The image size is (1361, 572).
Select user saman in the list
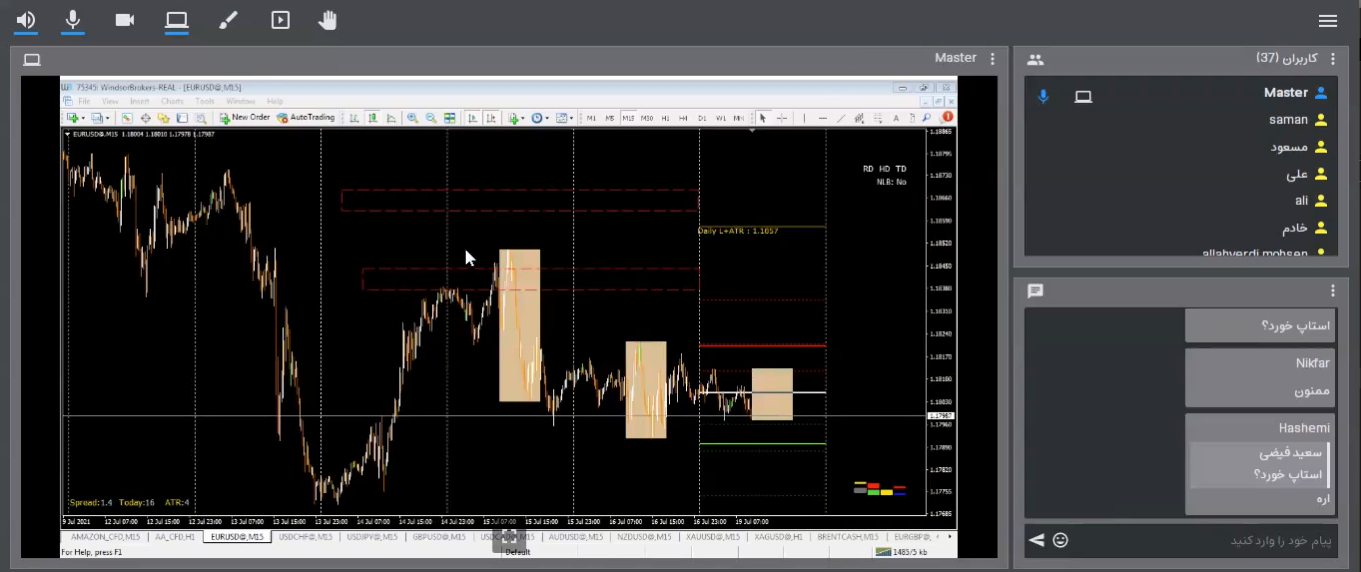[x=1288, y=120]
